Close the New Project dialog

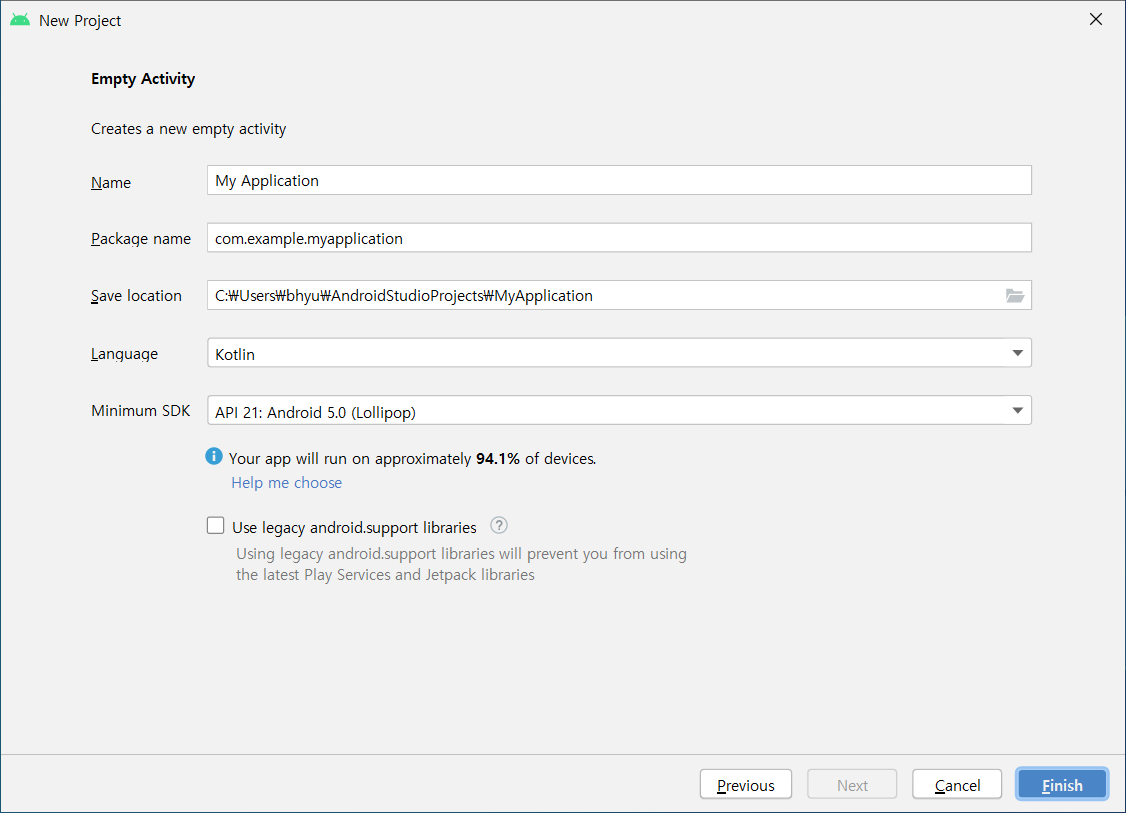tap(1095, 19)
